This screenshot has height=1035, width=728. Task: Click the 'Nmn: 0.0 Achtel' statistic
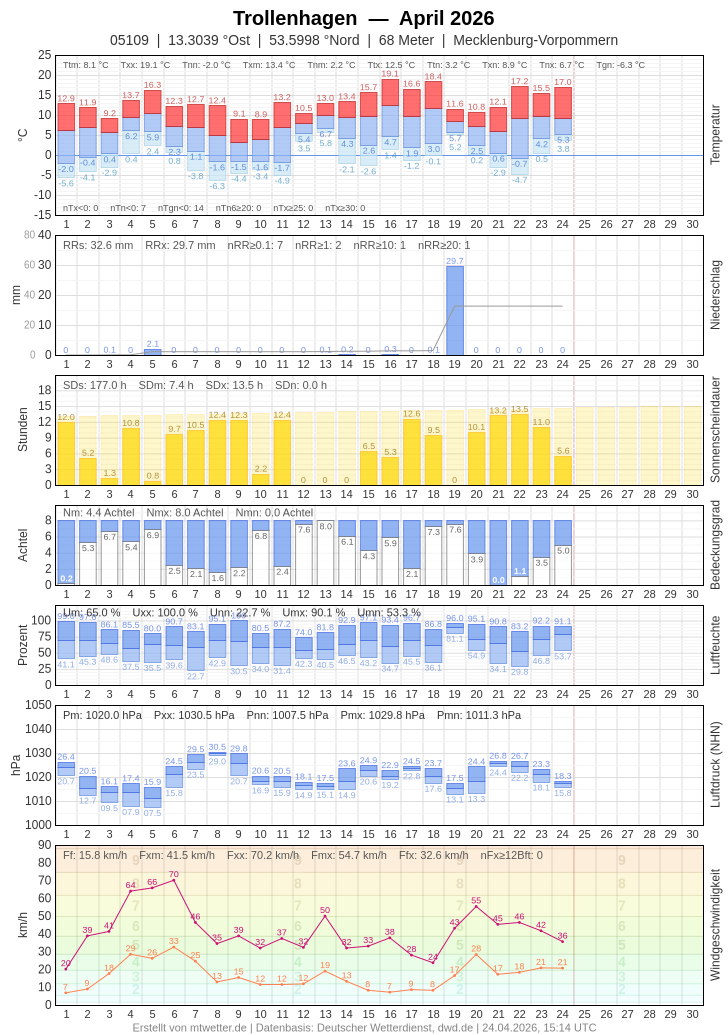pyautogui.click(x=274, y=512)
